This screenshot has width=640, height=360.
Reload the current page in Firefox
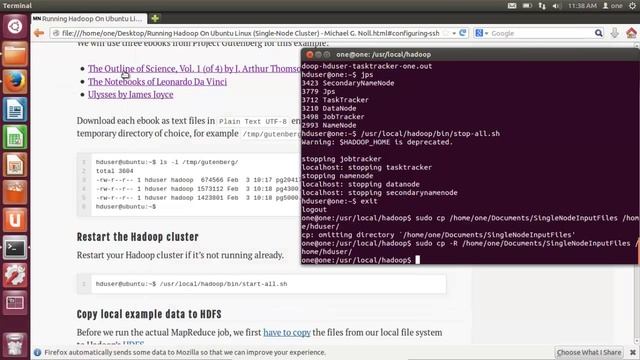tap(462, 33)
